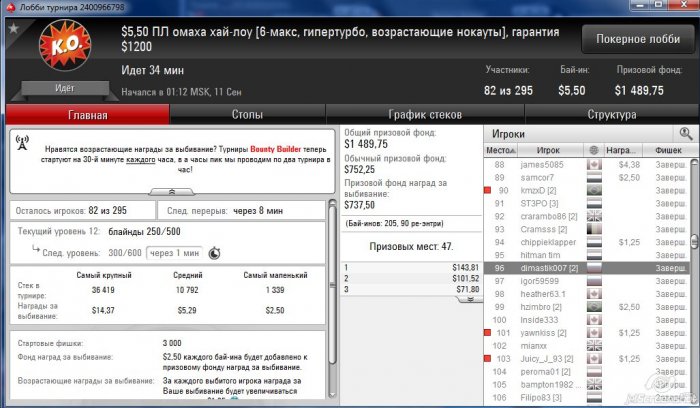Sort players by Место column
This screenshot has width=700, height=408.
[500, 150]
